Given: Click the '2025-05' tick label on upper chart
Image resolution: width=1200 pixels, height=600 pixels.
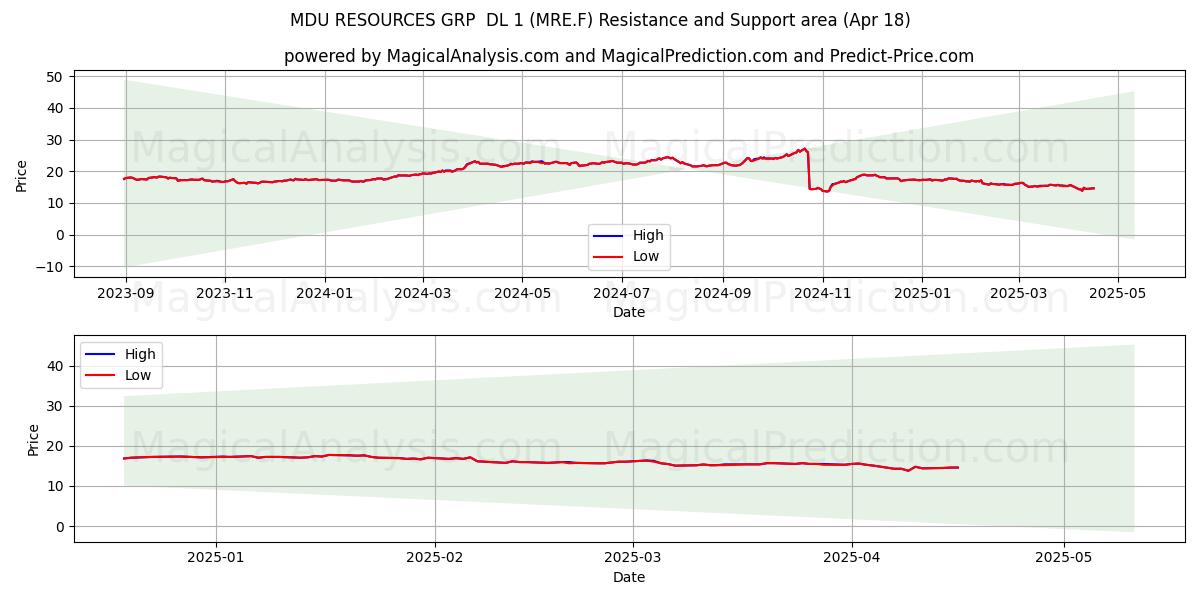Looking at the screenshot, I should point(1118,294).
